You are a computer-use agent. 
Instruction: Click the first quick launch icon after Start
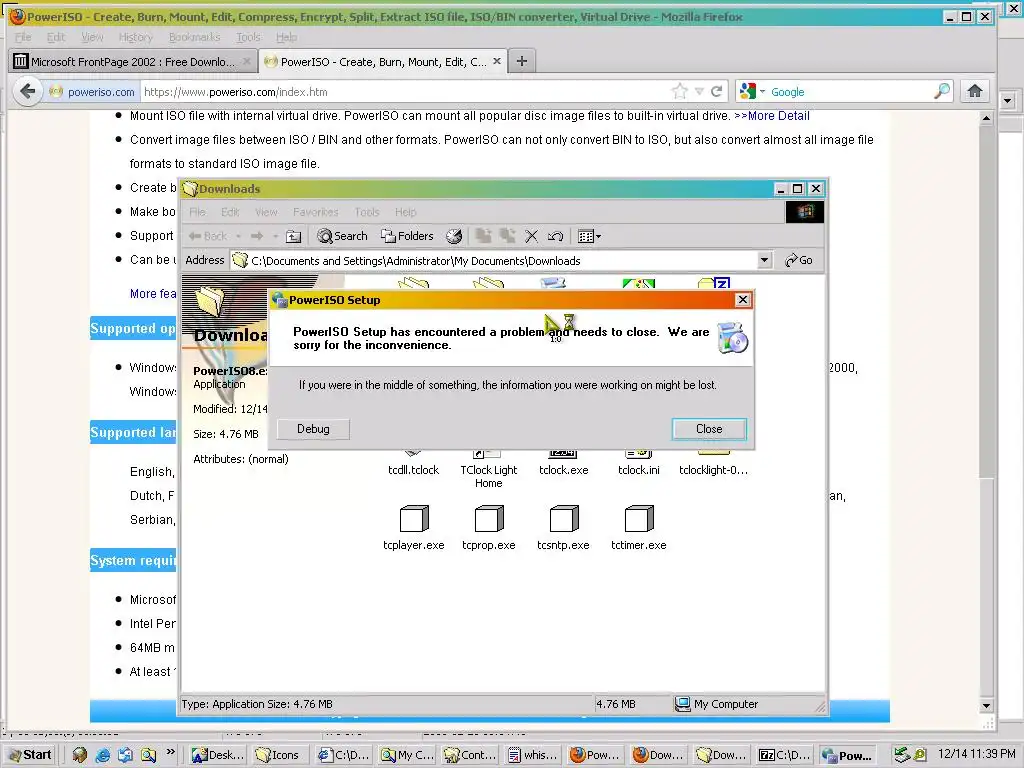[80, 755]
